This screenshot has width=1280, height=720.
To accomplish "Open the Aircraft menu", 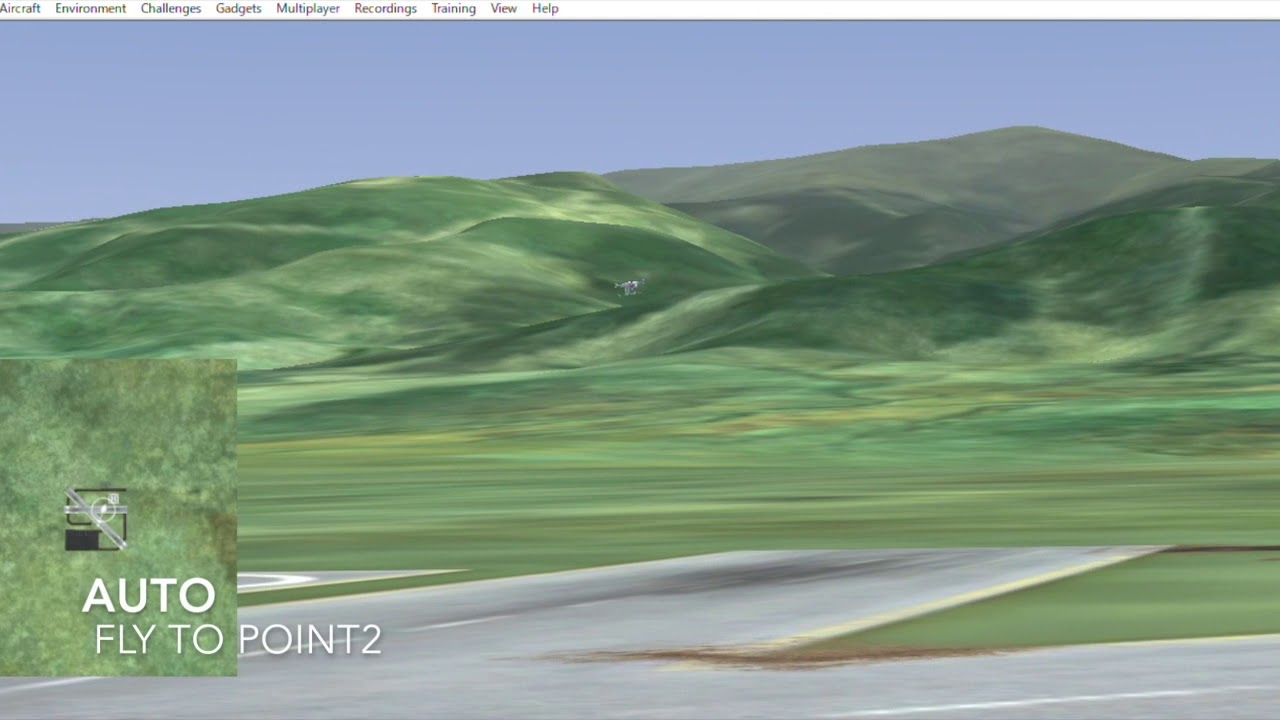I will (19, 8).
